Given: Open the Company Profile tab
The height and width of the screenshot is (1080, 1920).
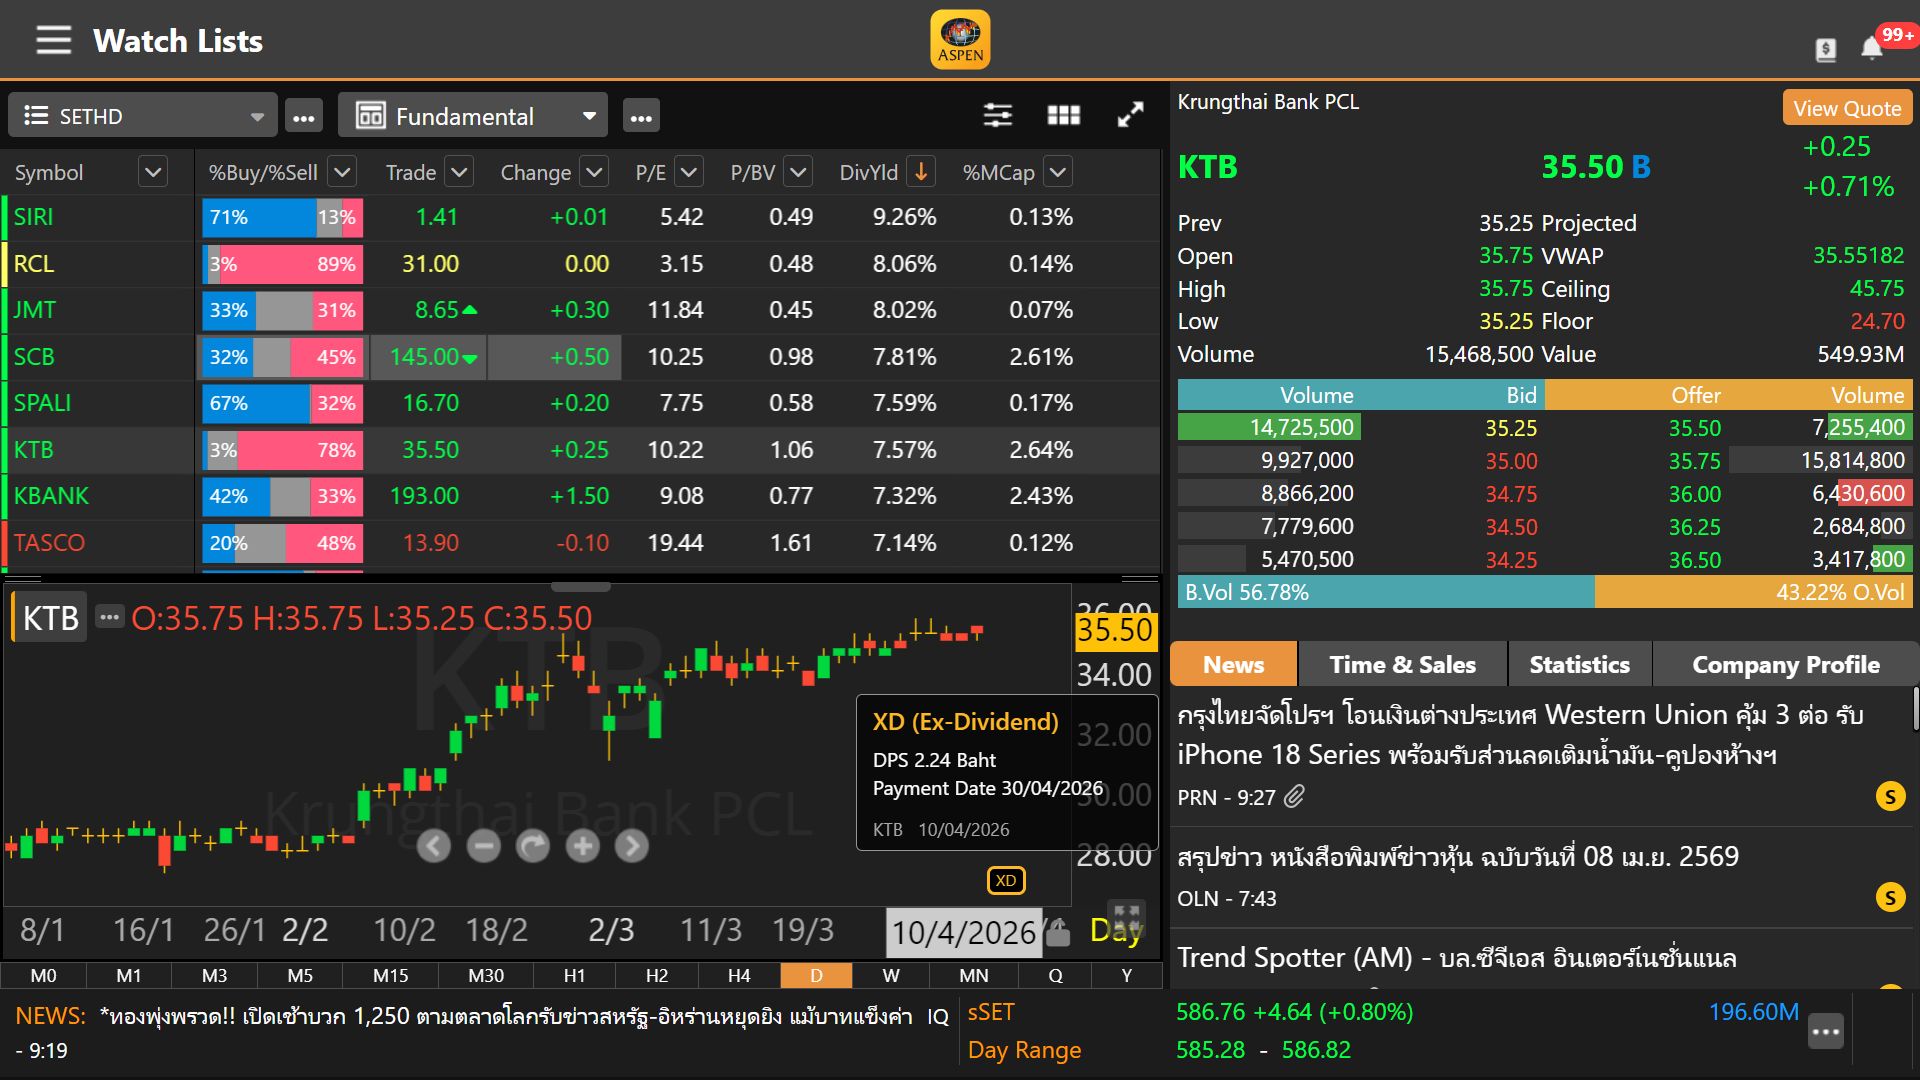Looking at the screenshot, I should [x=1785, y=665].
